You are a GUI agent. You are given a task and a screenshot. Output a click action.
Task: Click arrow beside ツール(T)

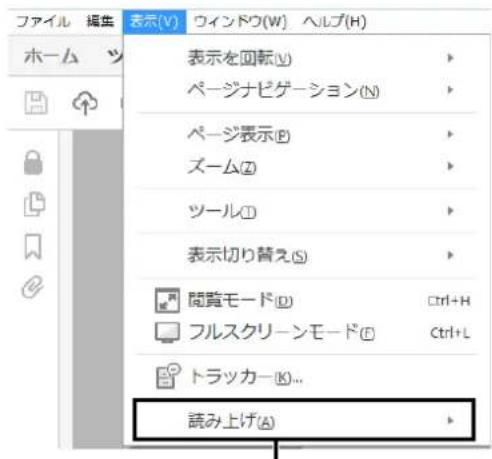pyautogui.click(x=450, y=211)
